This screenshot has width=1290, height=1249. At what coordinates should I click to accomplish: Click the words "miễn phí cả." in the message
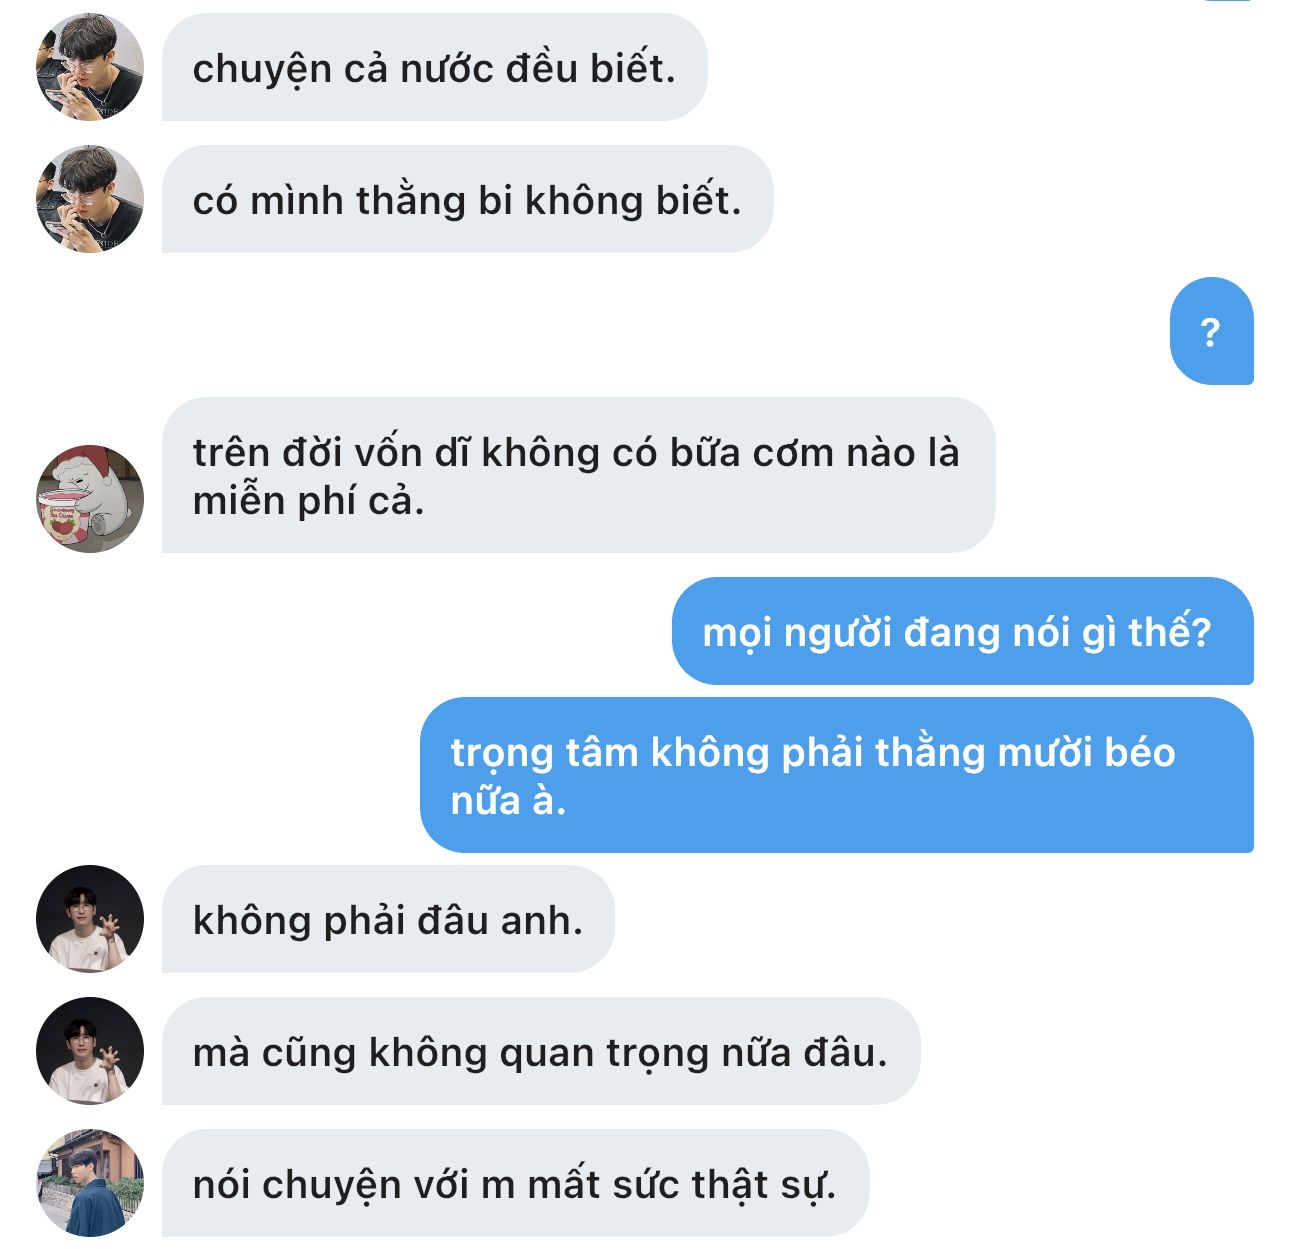click(308, 501)
